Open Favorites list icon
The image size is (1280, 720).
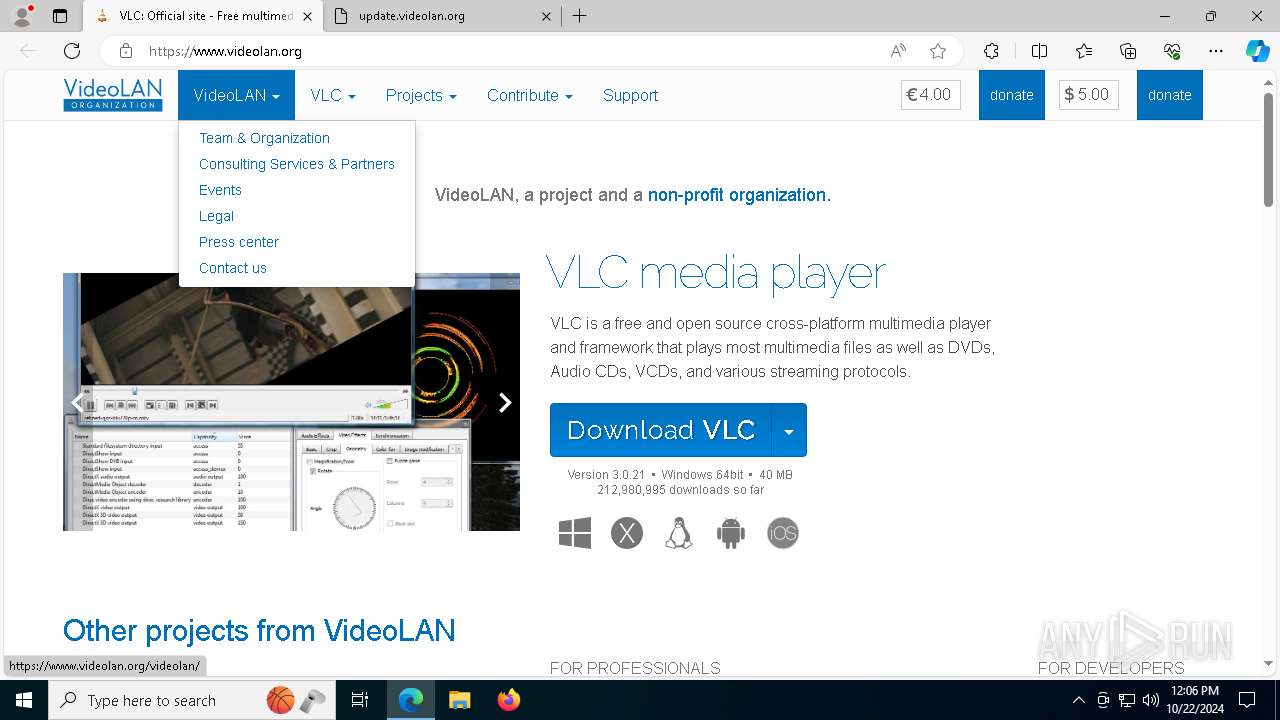click(x=1084, y=51)
